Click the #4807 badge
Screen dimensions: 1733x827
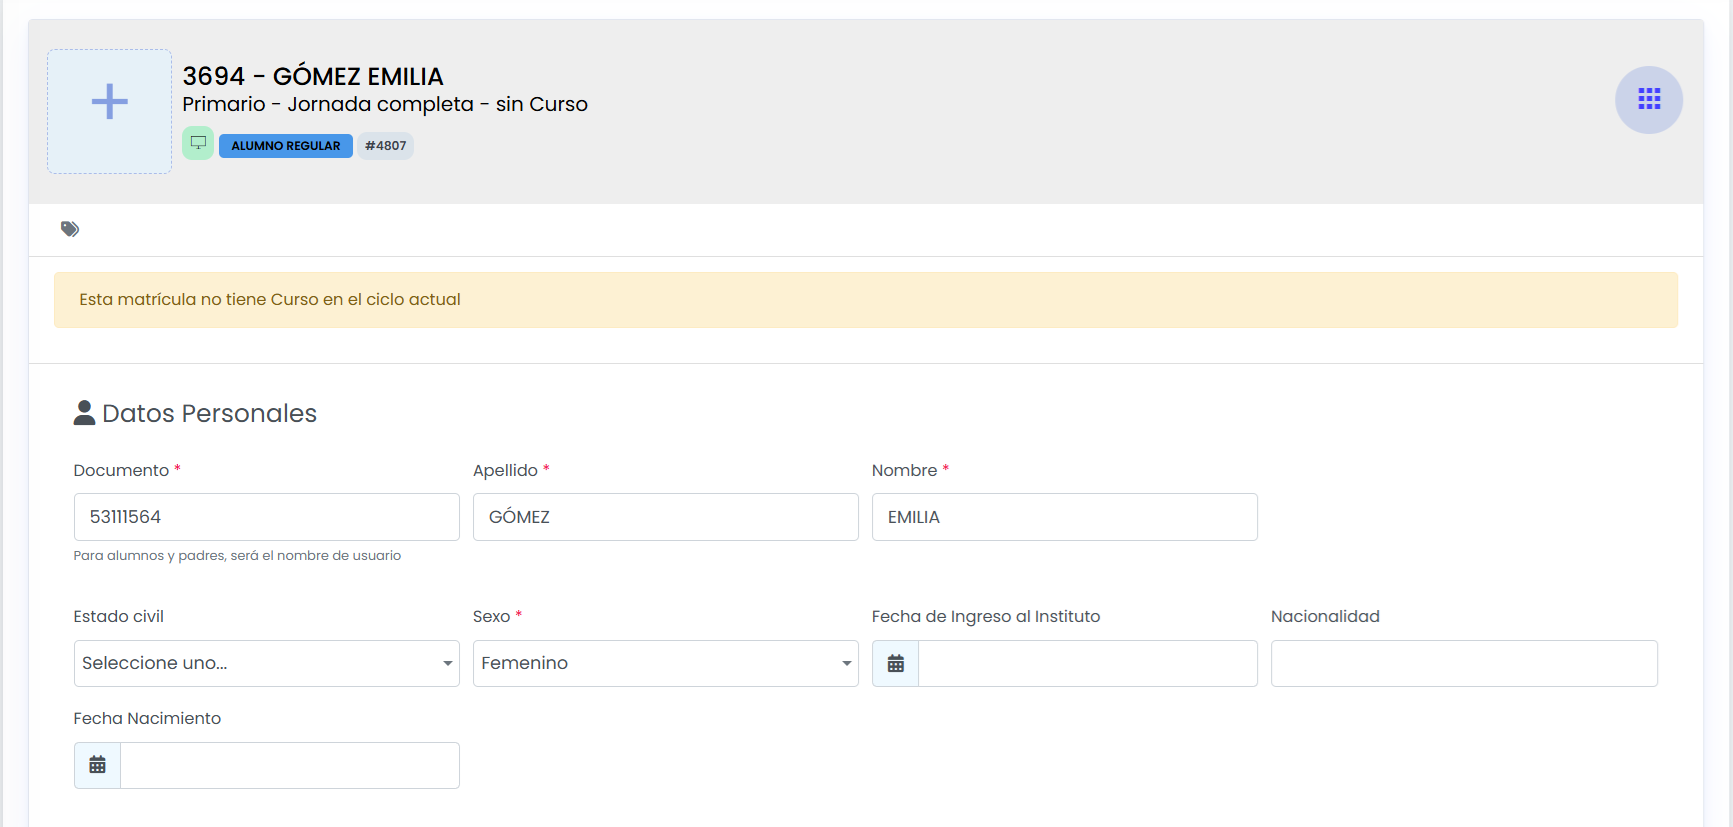click(x=386, y=146)
